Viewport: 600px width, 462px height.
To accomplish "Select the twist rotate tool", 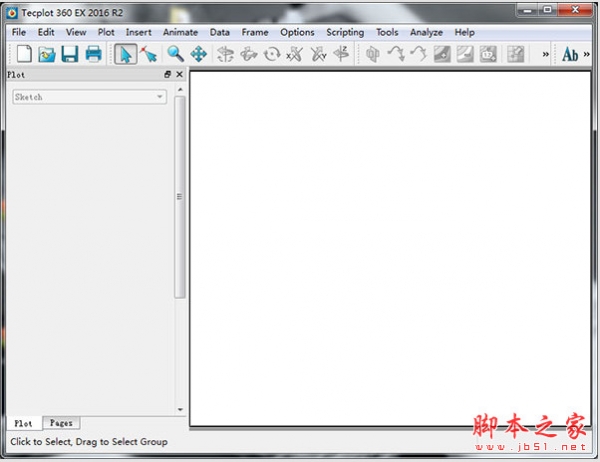I will (x=272, y=54).
